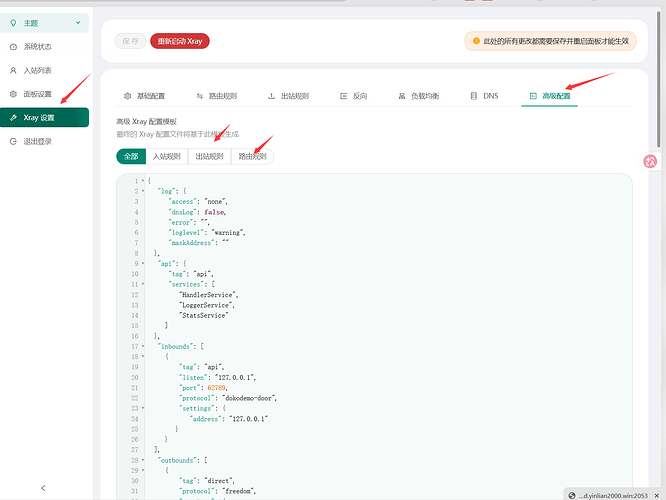Click the location pin icon beside 主题
The height and width of the screenshot is (500, 666).
tap(13, 23)
